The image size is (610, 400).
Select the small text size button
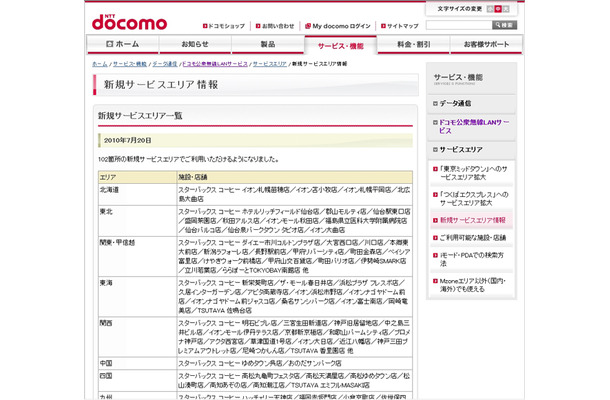(490, 9)
